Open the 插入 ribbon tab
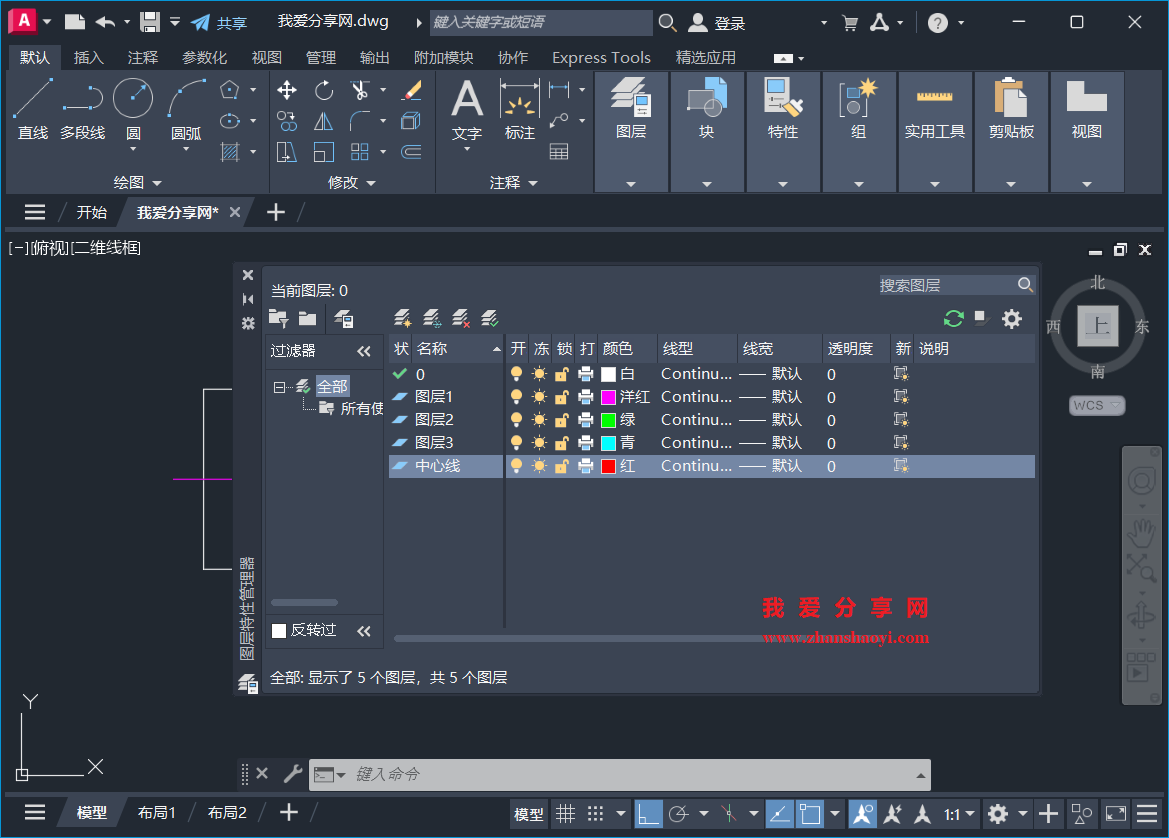1169x838 pixels. [89, 57]
